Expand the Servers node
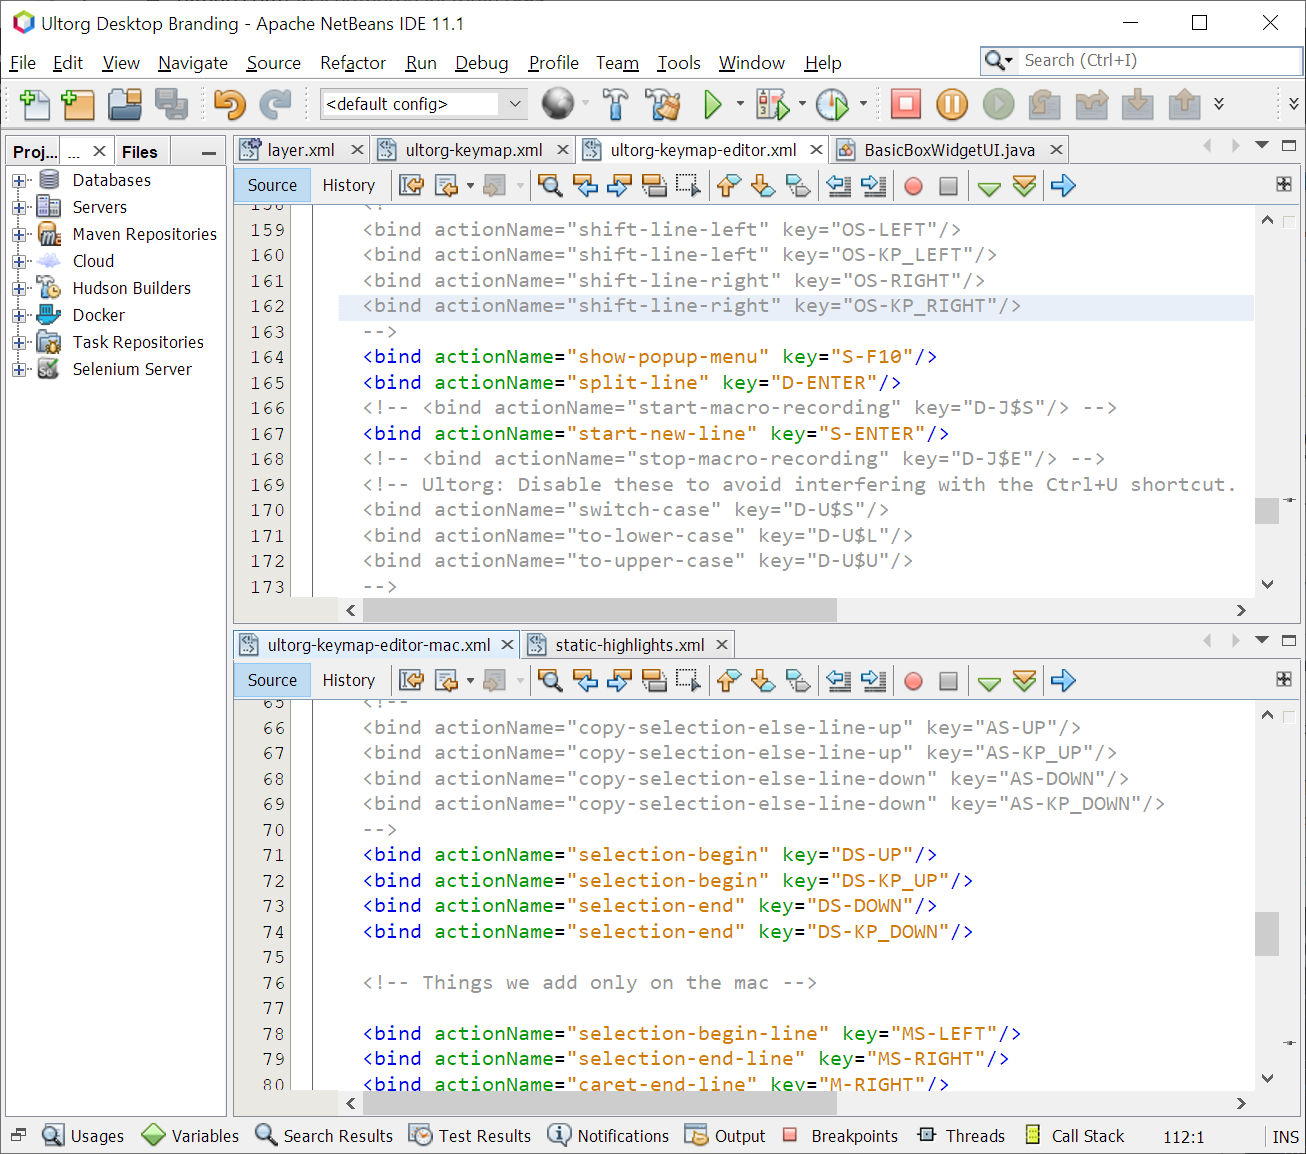1306x1154 pixels. 19,208
